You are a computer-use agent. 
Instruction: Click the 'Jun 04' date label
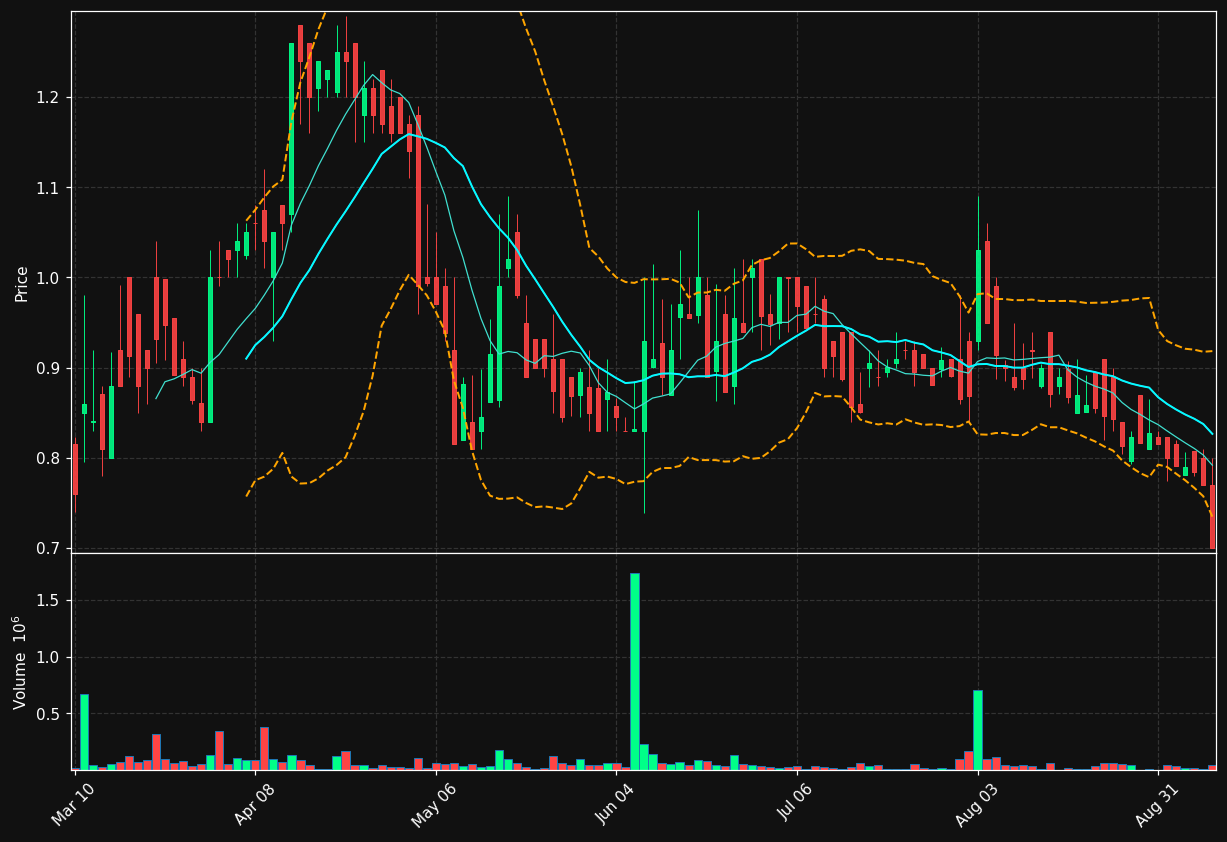tap(613, 804)
